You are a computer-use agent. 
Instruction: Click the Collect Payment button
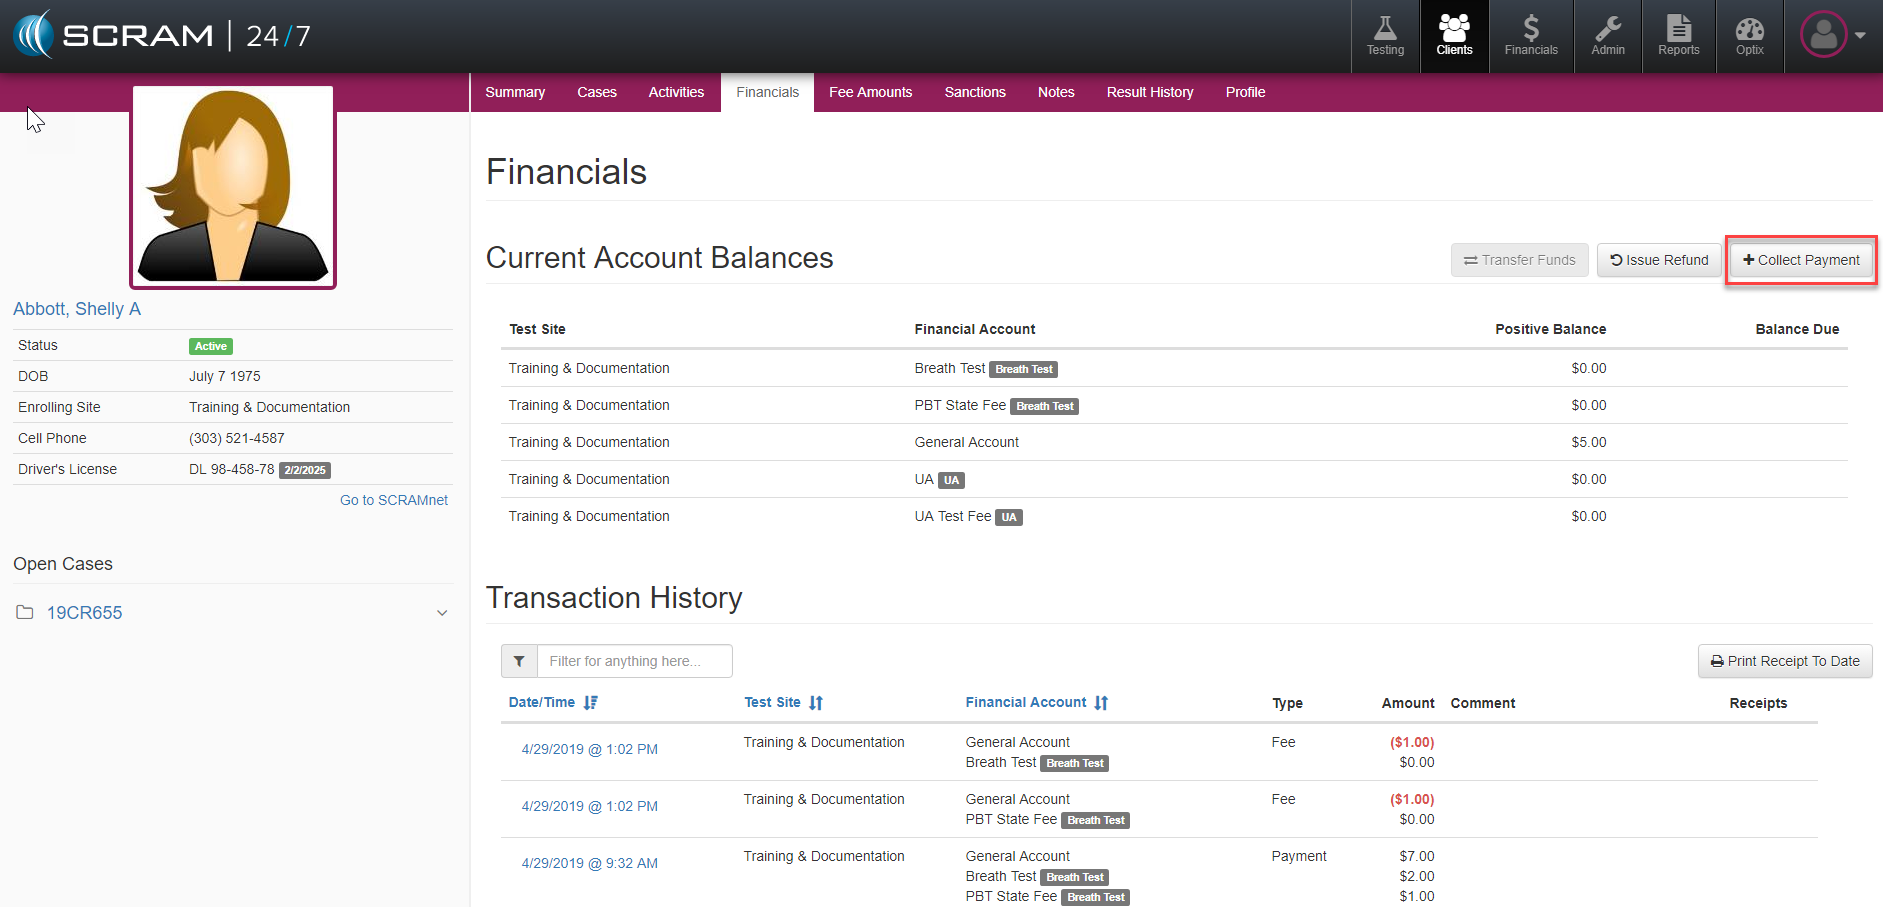tap(1800, 260)
